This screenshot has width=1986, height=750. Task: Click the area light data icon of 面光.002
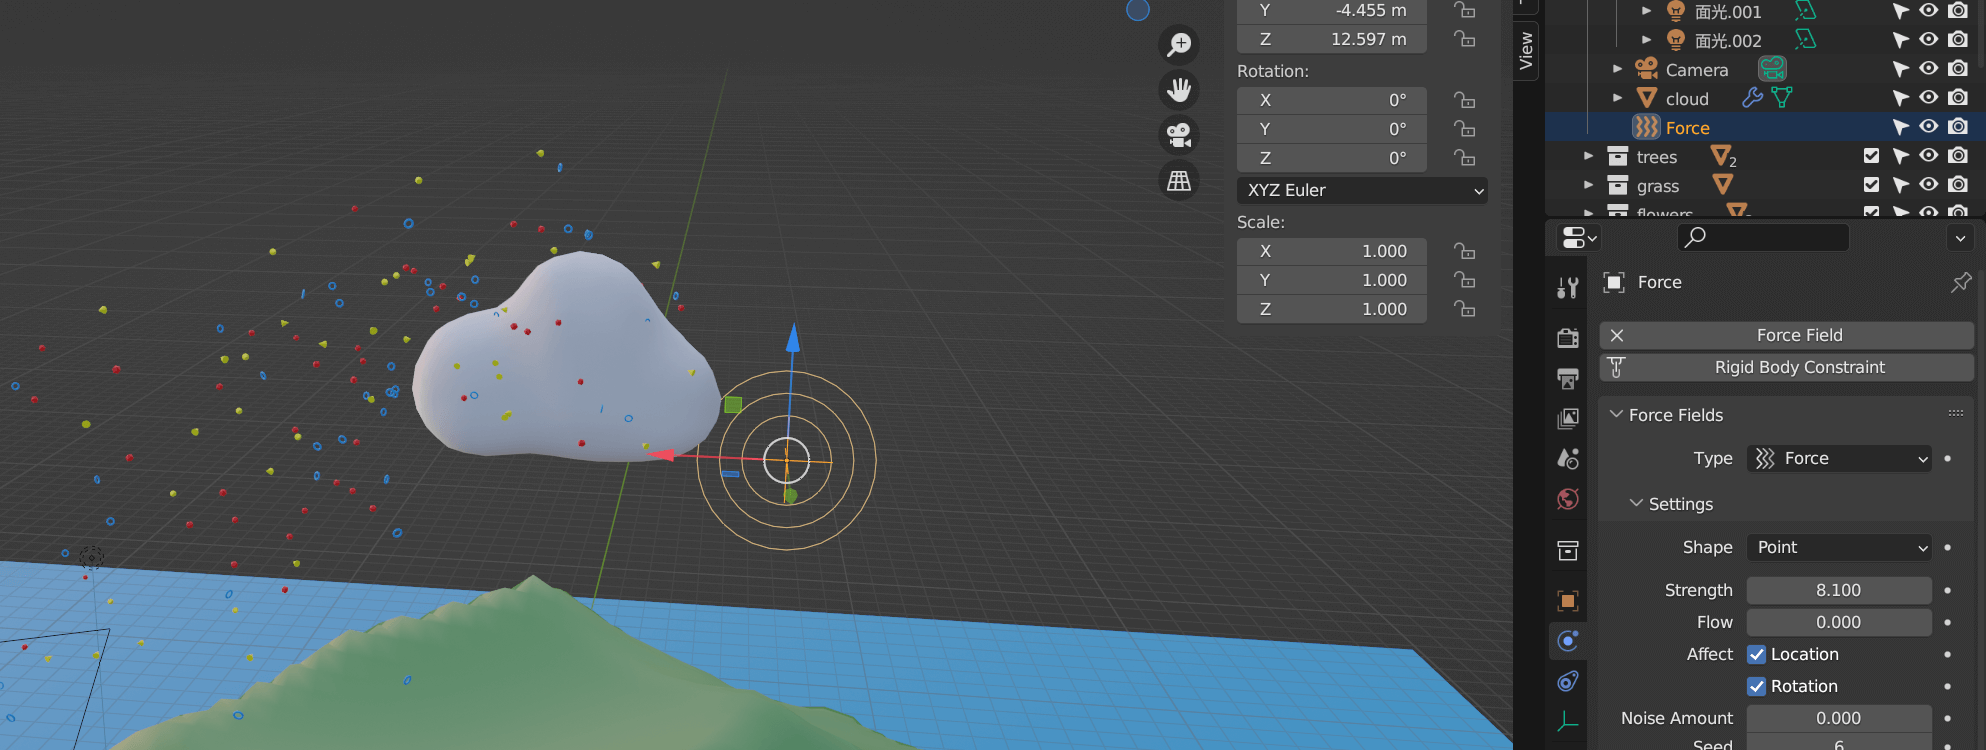click(x=1805, y=39)
